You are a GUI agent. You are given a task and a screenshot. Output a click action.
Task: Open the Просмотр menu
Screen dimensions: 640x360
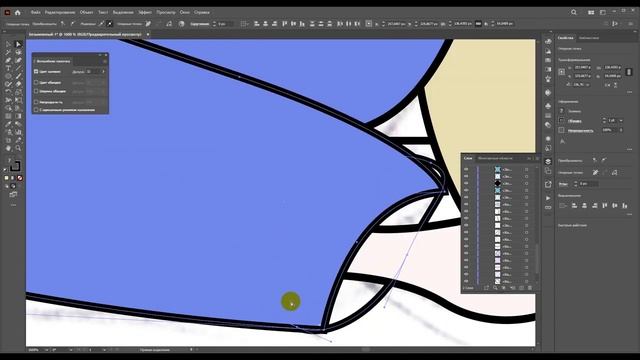click(166, 12)
